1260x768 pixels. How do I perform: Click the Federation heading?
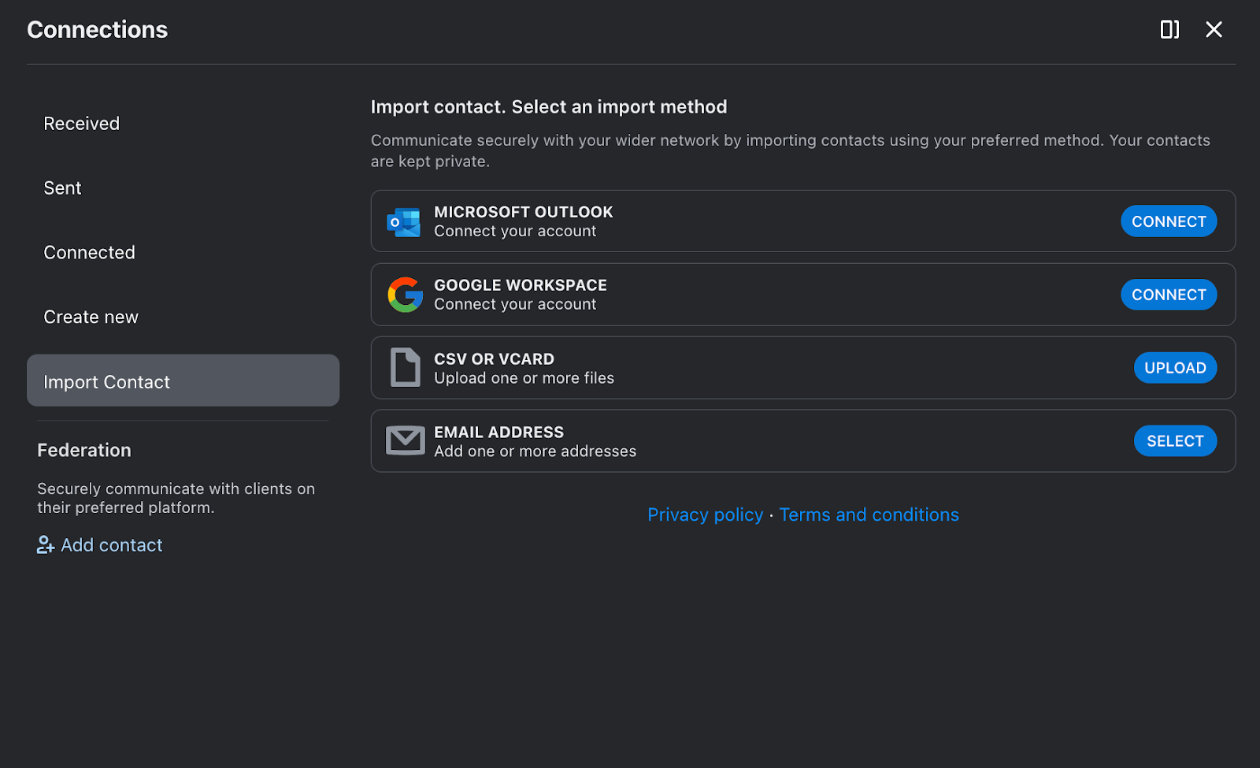84,450
